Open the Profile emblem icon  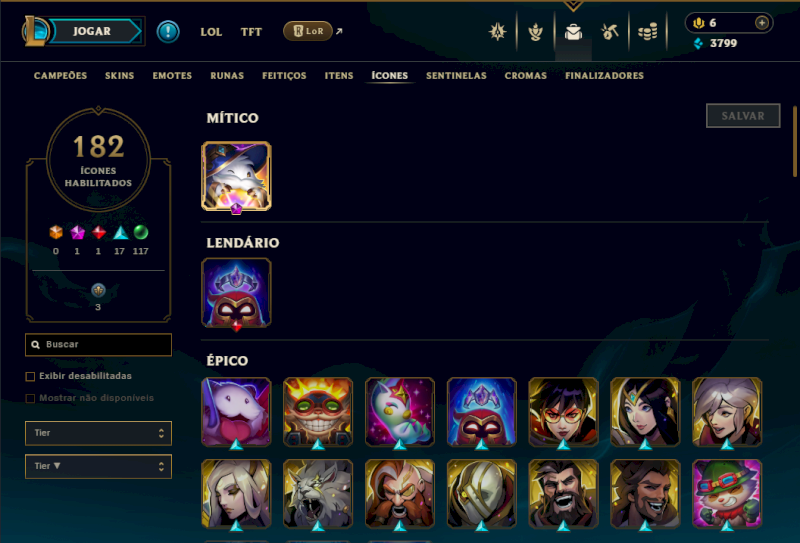(497, 32)
